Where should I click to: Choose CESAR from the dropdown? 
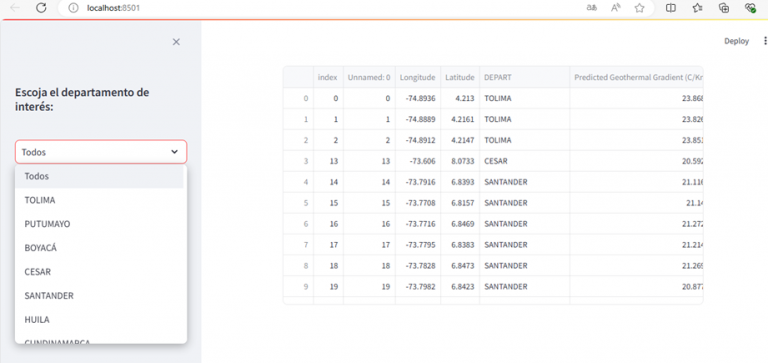pos(99,272)
